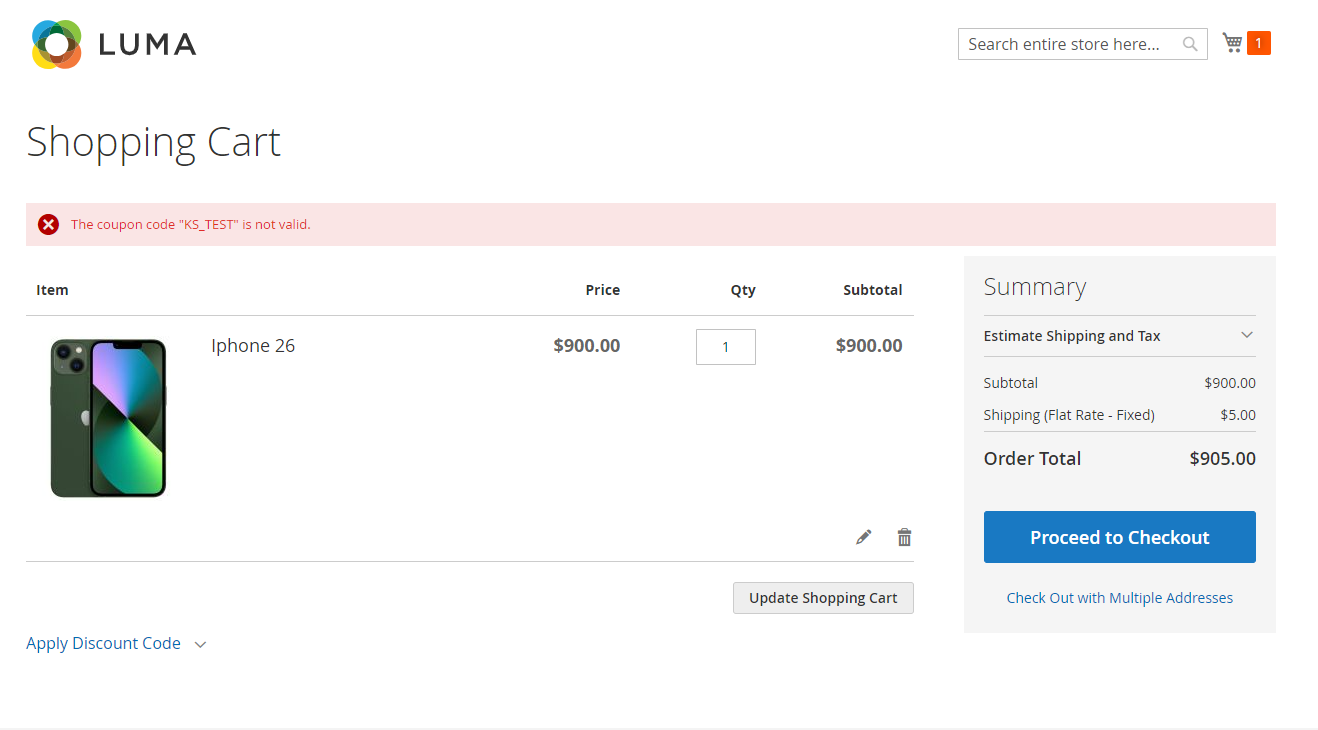The width and height of the screenshot is (1318, 730).
Task: Click the red error X icon
Action: click(49, 225)
